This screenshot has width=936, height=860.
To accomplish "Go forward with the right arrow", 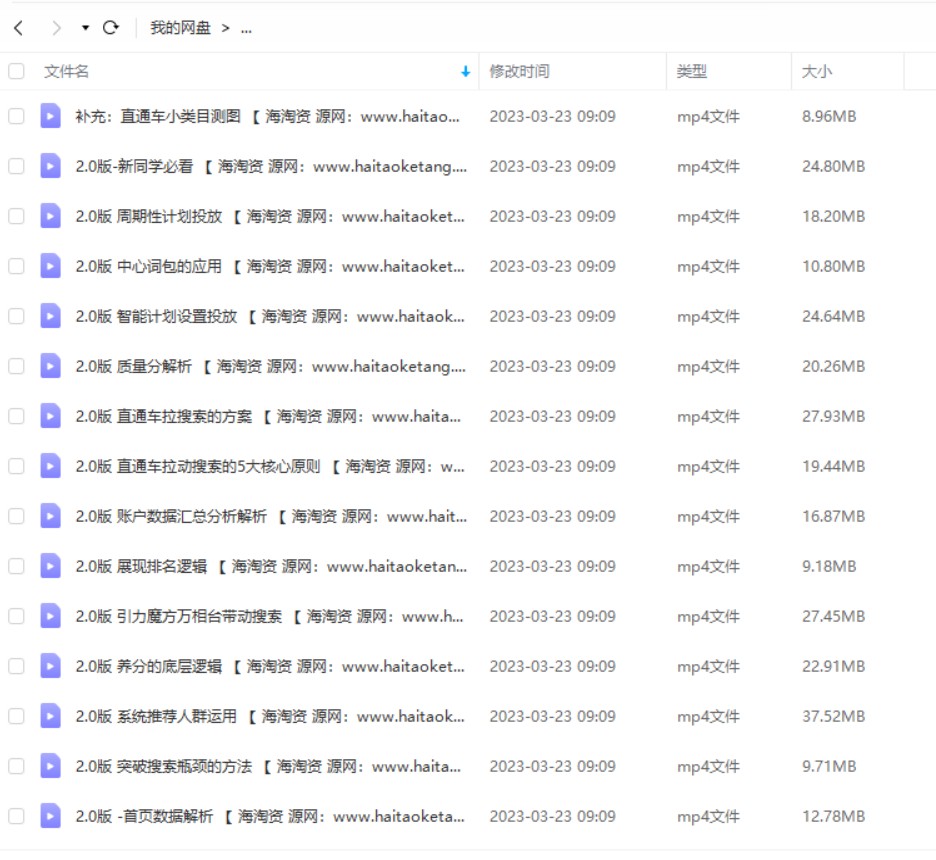I will click(x=56, y=28).
